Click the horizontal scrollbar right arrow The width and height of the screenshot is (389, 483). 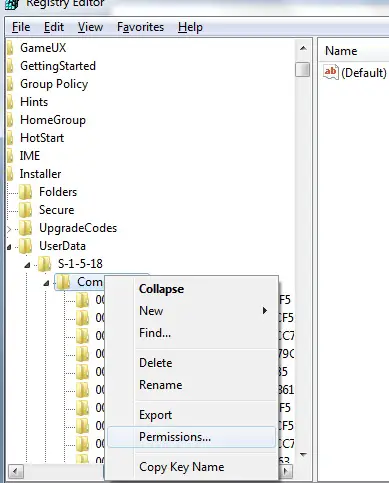tap(286, 471)
